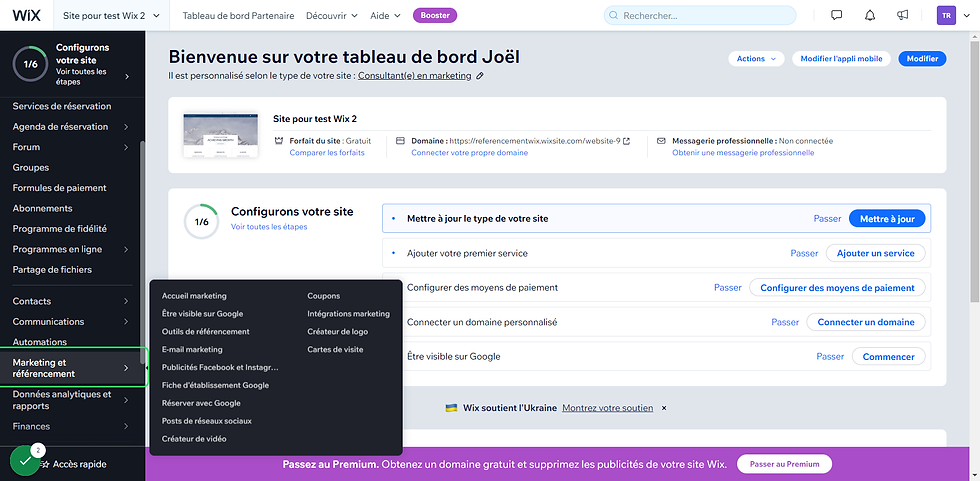Click the Consultant(e) en marketing link
980x481 pixels.
[x=414, y=76]
